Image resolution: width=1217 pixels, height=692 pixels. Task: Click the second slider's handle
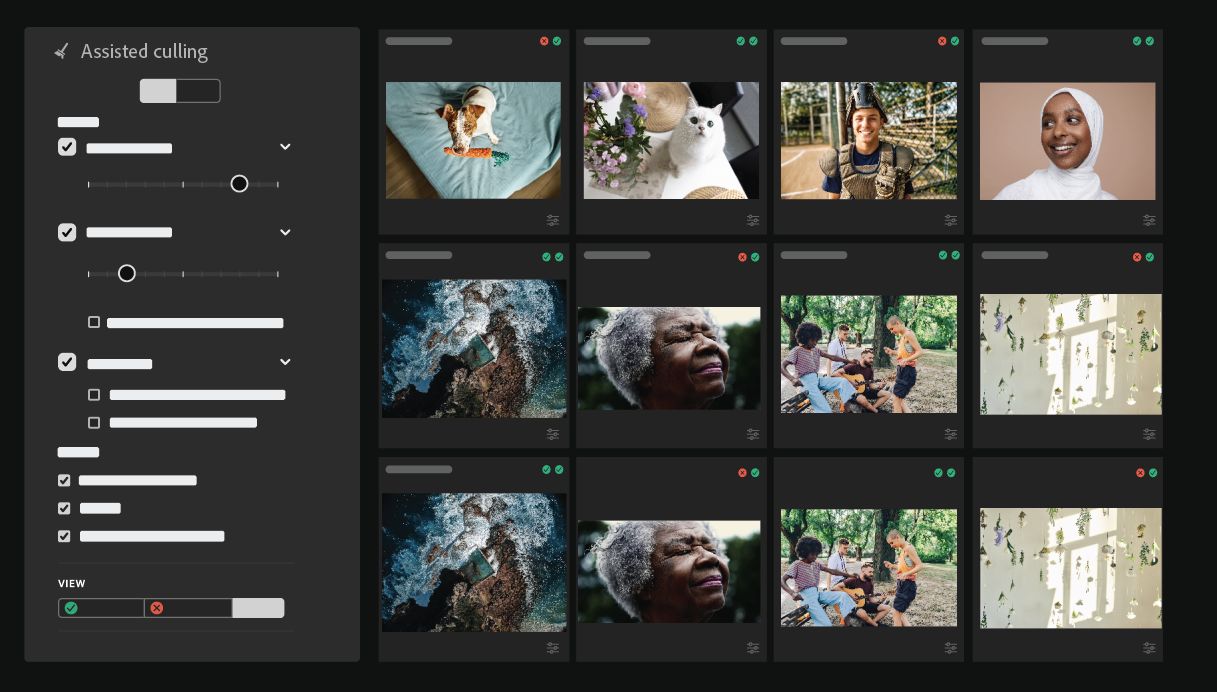(126, 273)
